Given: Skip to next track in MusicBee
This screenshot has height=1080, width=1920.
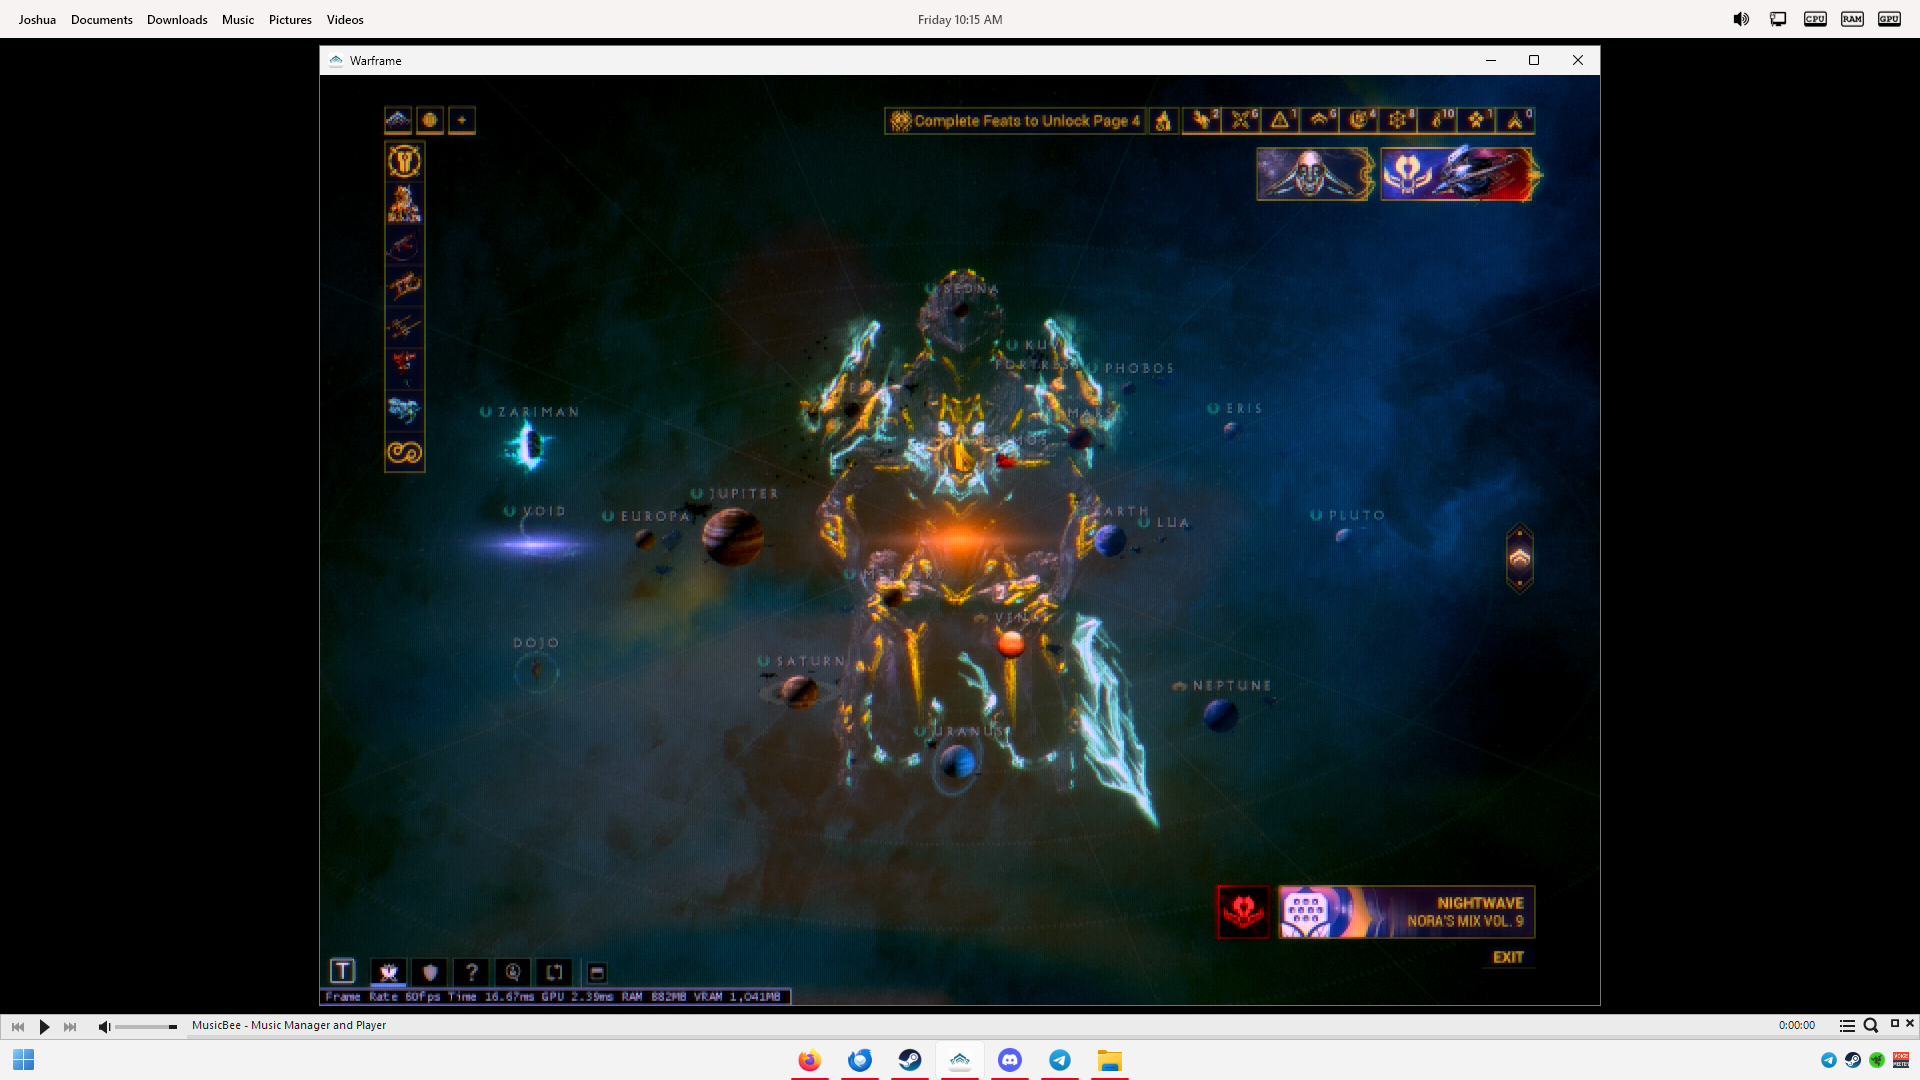Looking at the screenshot, I should (70, 1026).
